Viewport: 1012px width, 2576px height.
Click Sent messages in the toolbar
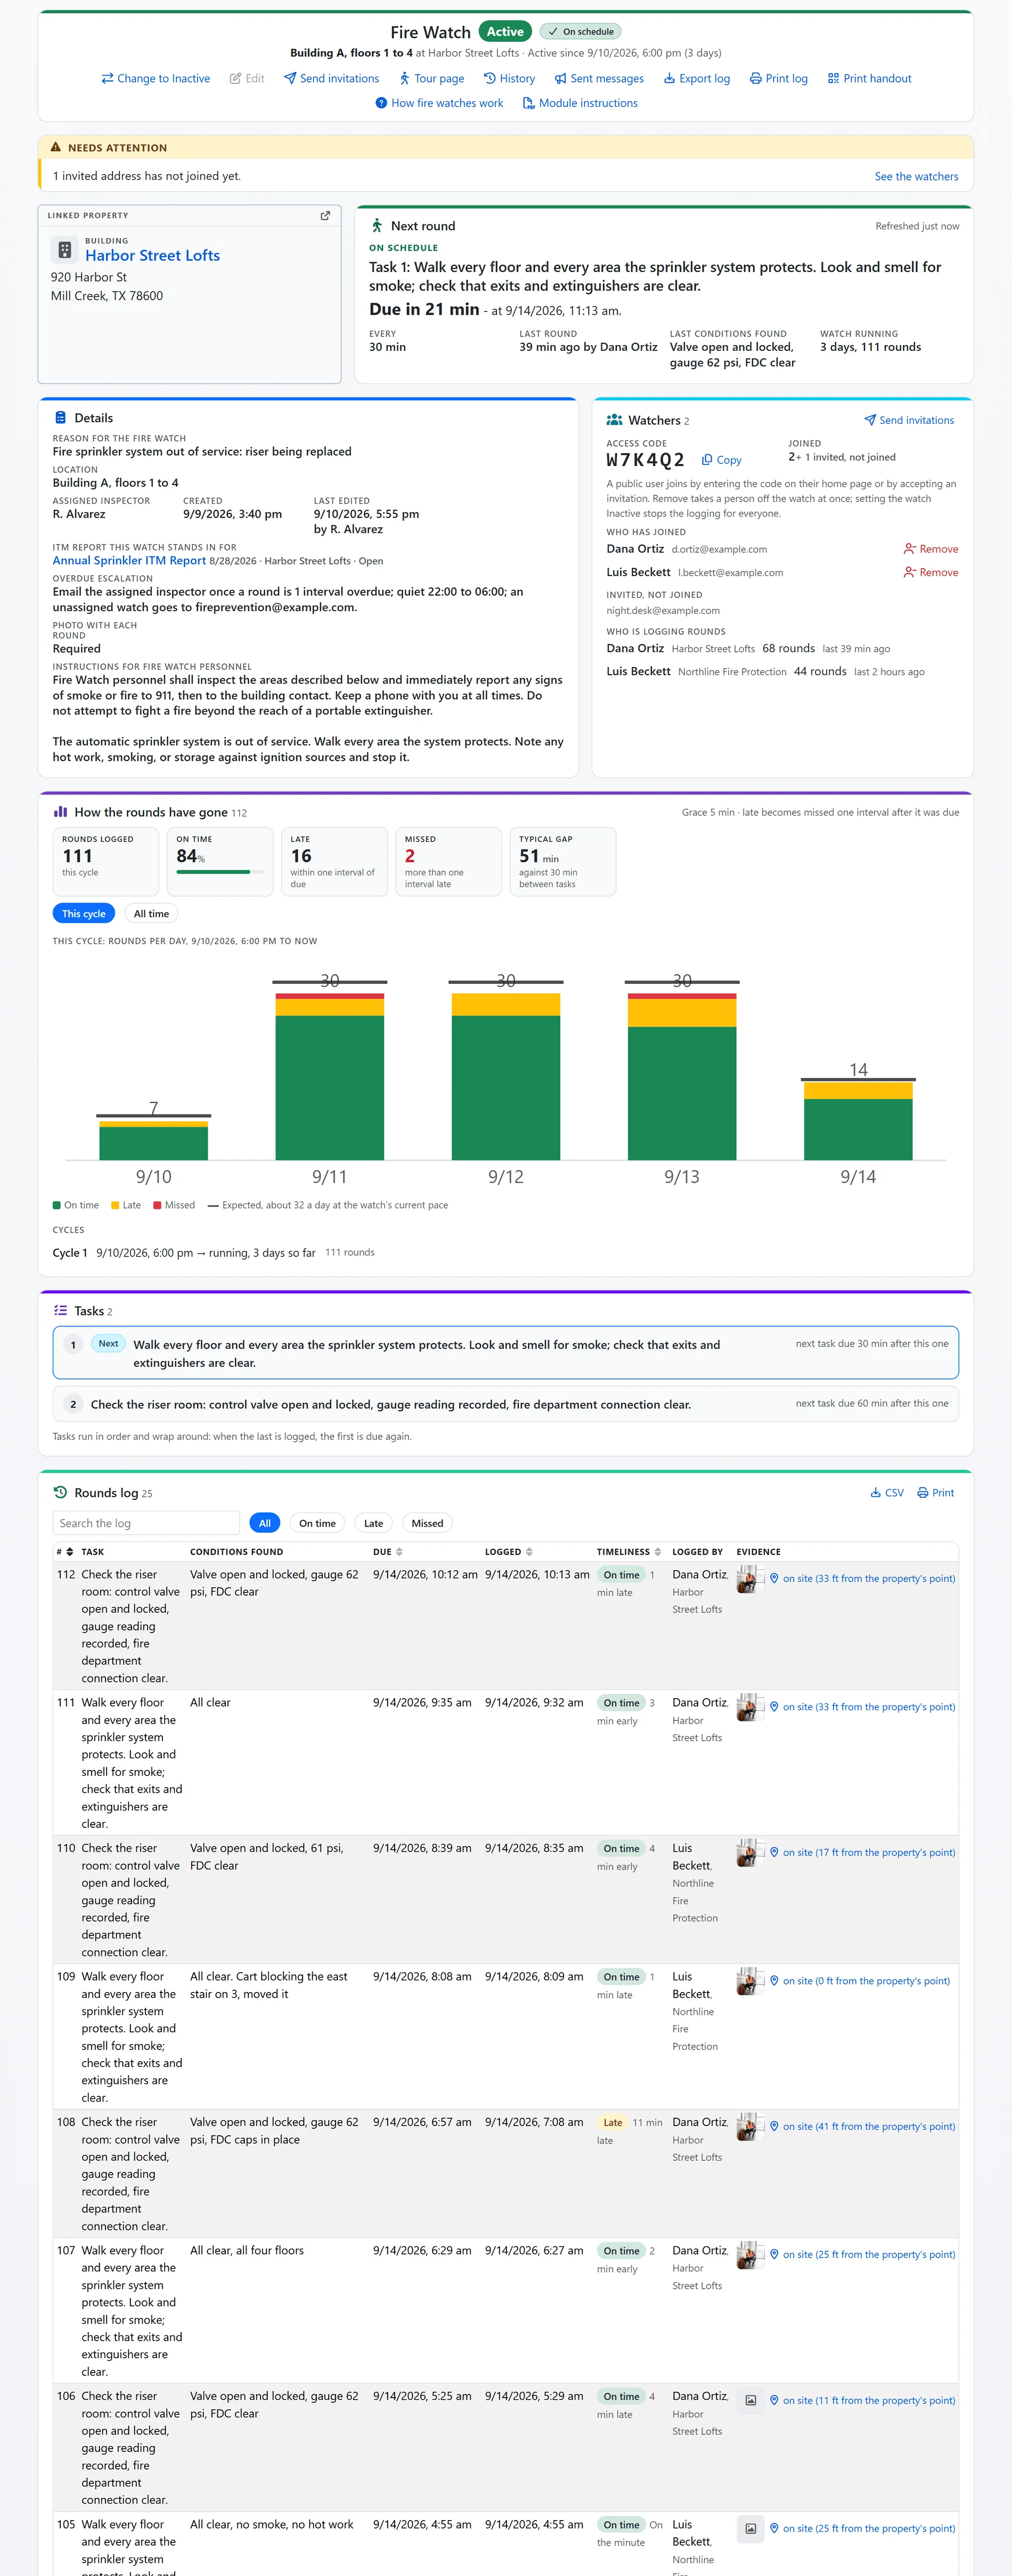coord(599,78)
